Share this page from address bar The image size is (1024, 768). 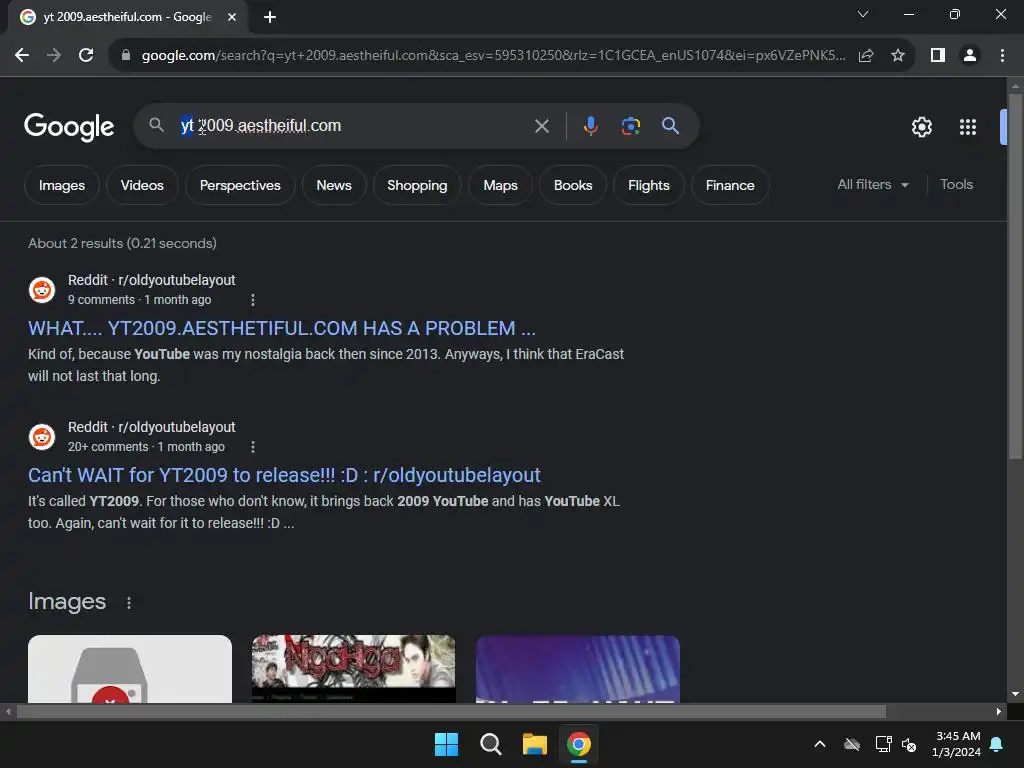[866, 56]
